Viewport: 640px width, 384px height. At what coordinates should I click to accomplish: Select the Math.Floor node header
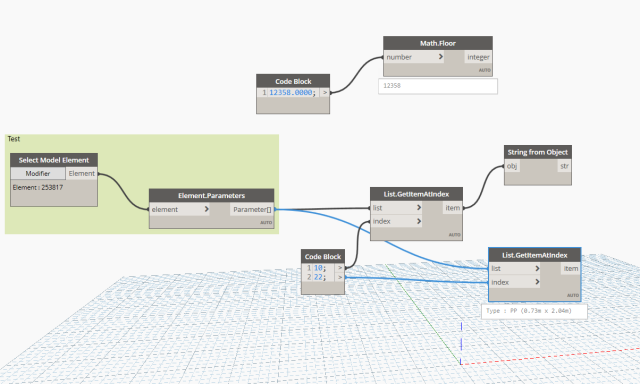[438, 43]
